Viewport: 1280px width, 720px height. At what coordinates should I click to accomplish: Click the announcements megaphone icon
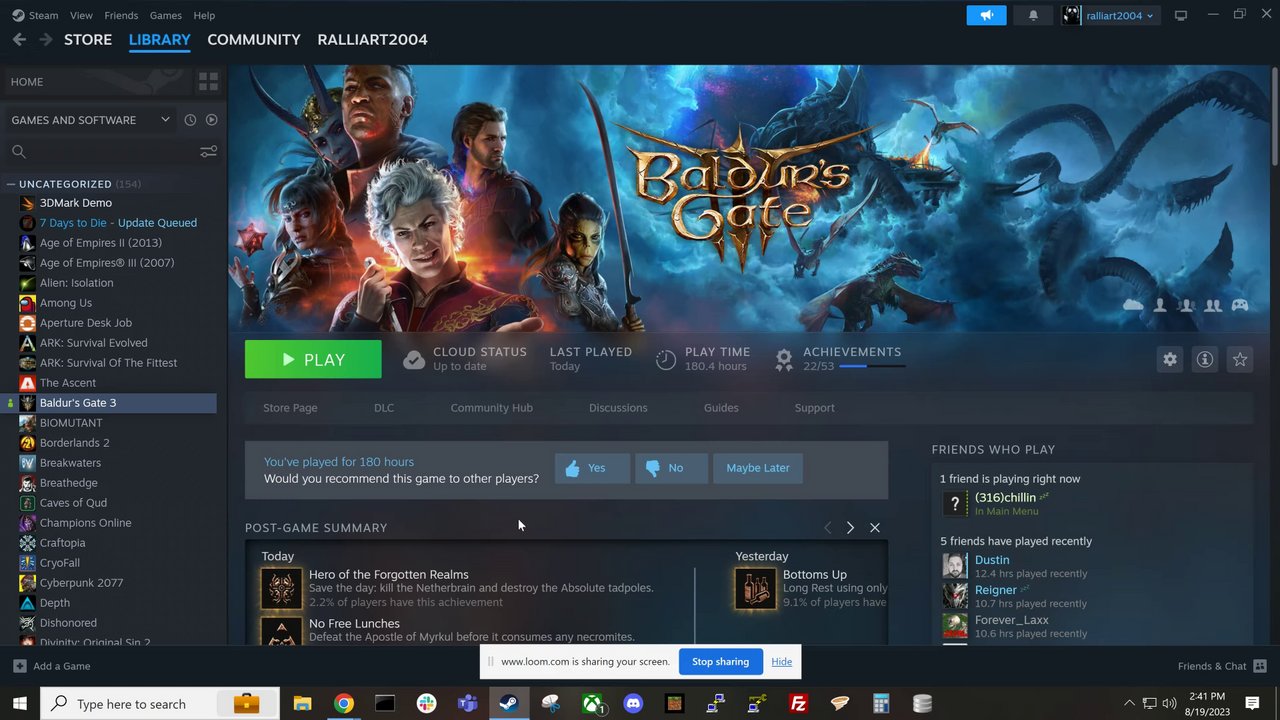986,15
